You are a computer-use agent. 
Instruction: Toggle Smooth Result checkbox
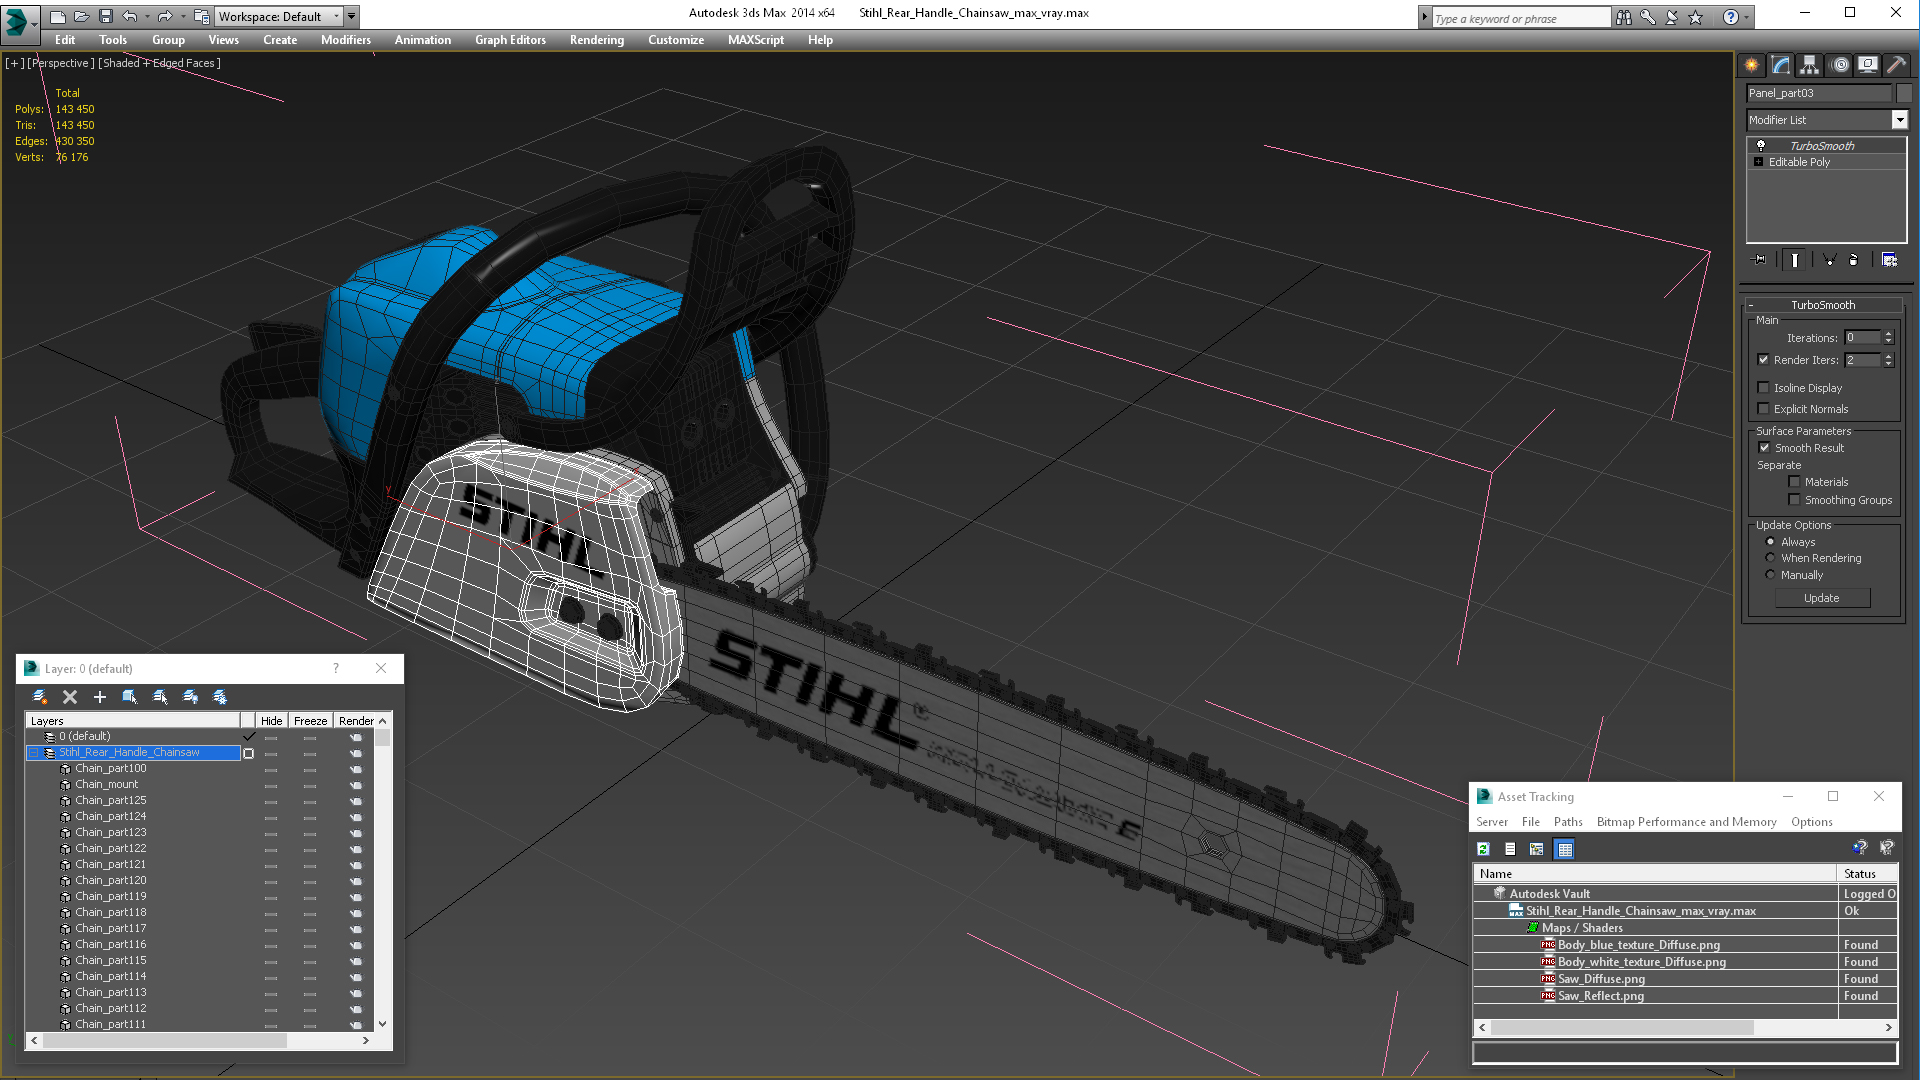pyautogui.click(x=1764, y=448)
